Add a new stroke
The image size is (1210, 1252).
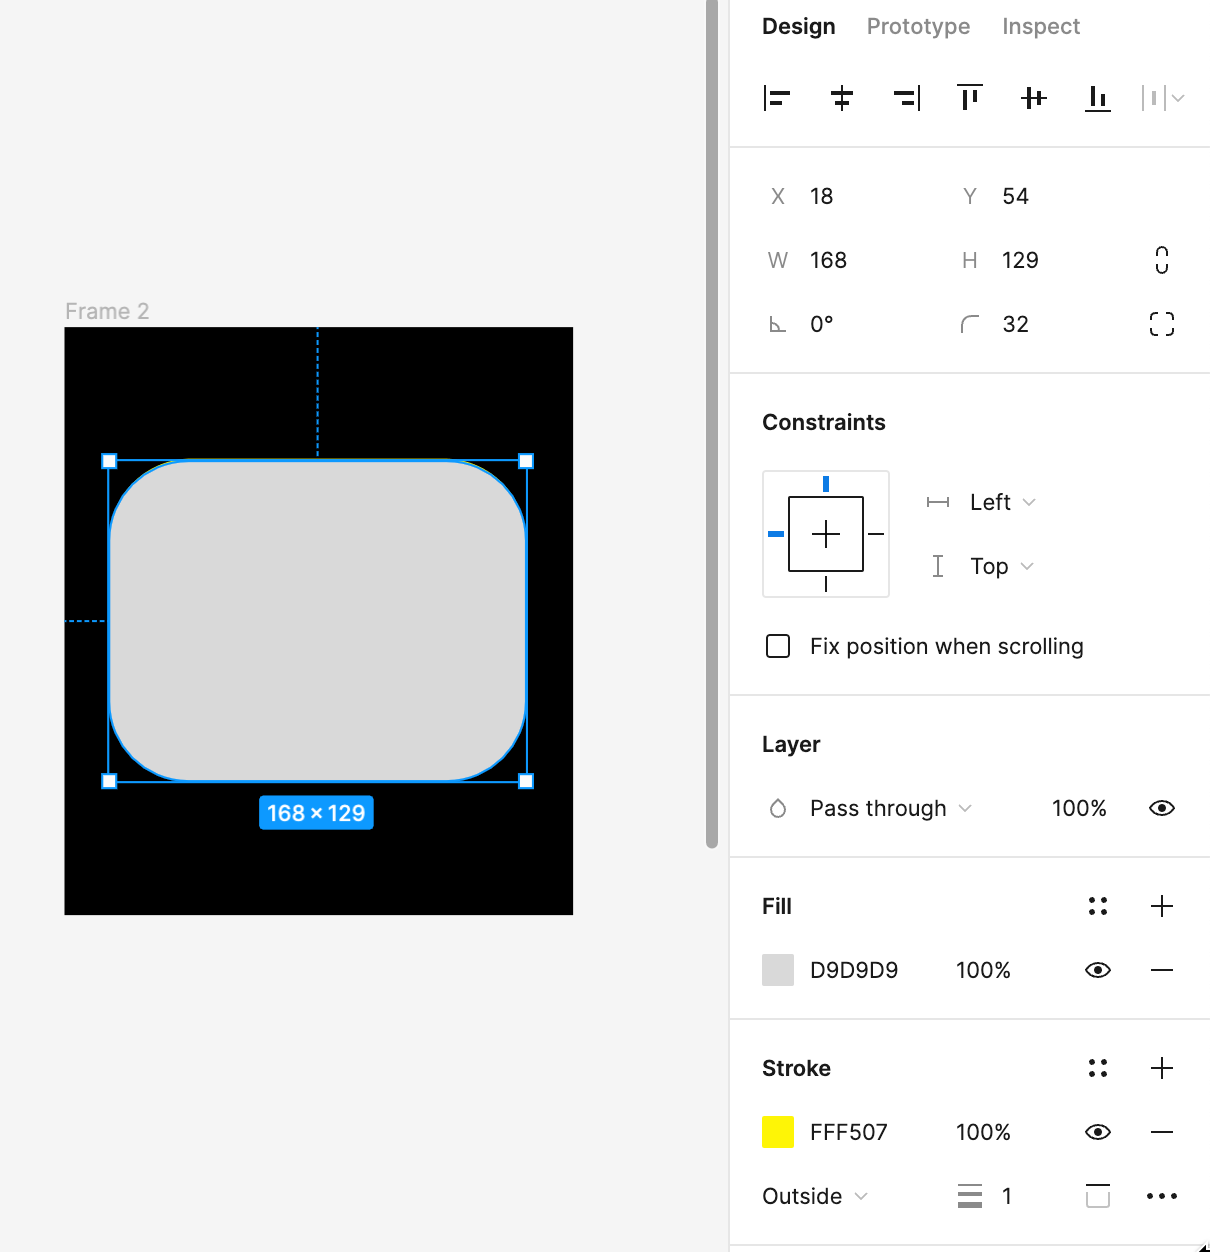point(1162,1068)
